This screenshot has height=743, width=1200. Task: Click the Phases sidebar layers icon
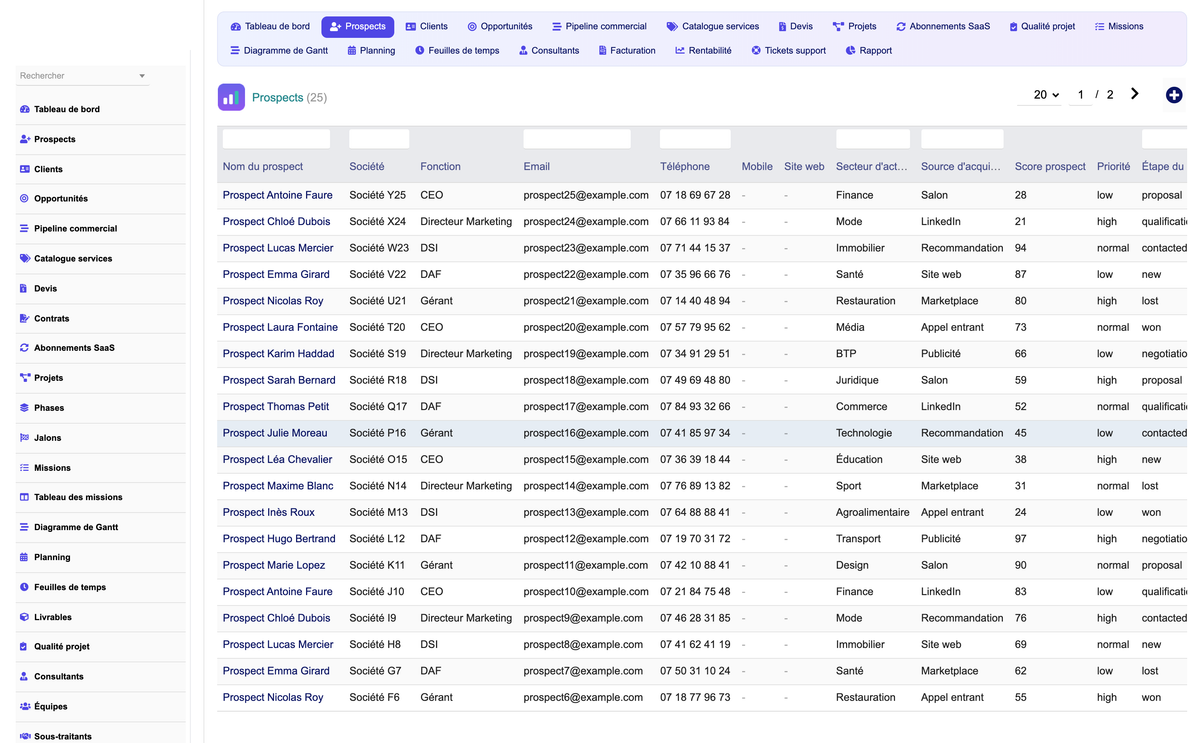pos(25,408)
